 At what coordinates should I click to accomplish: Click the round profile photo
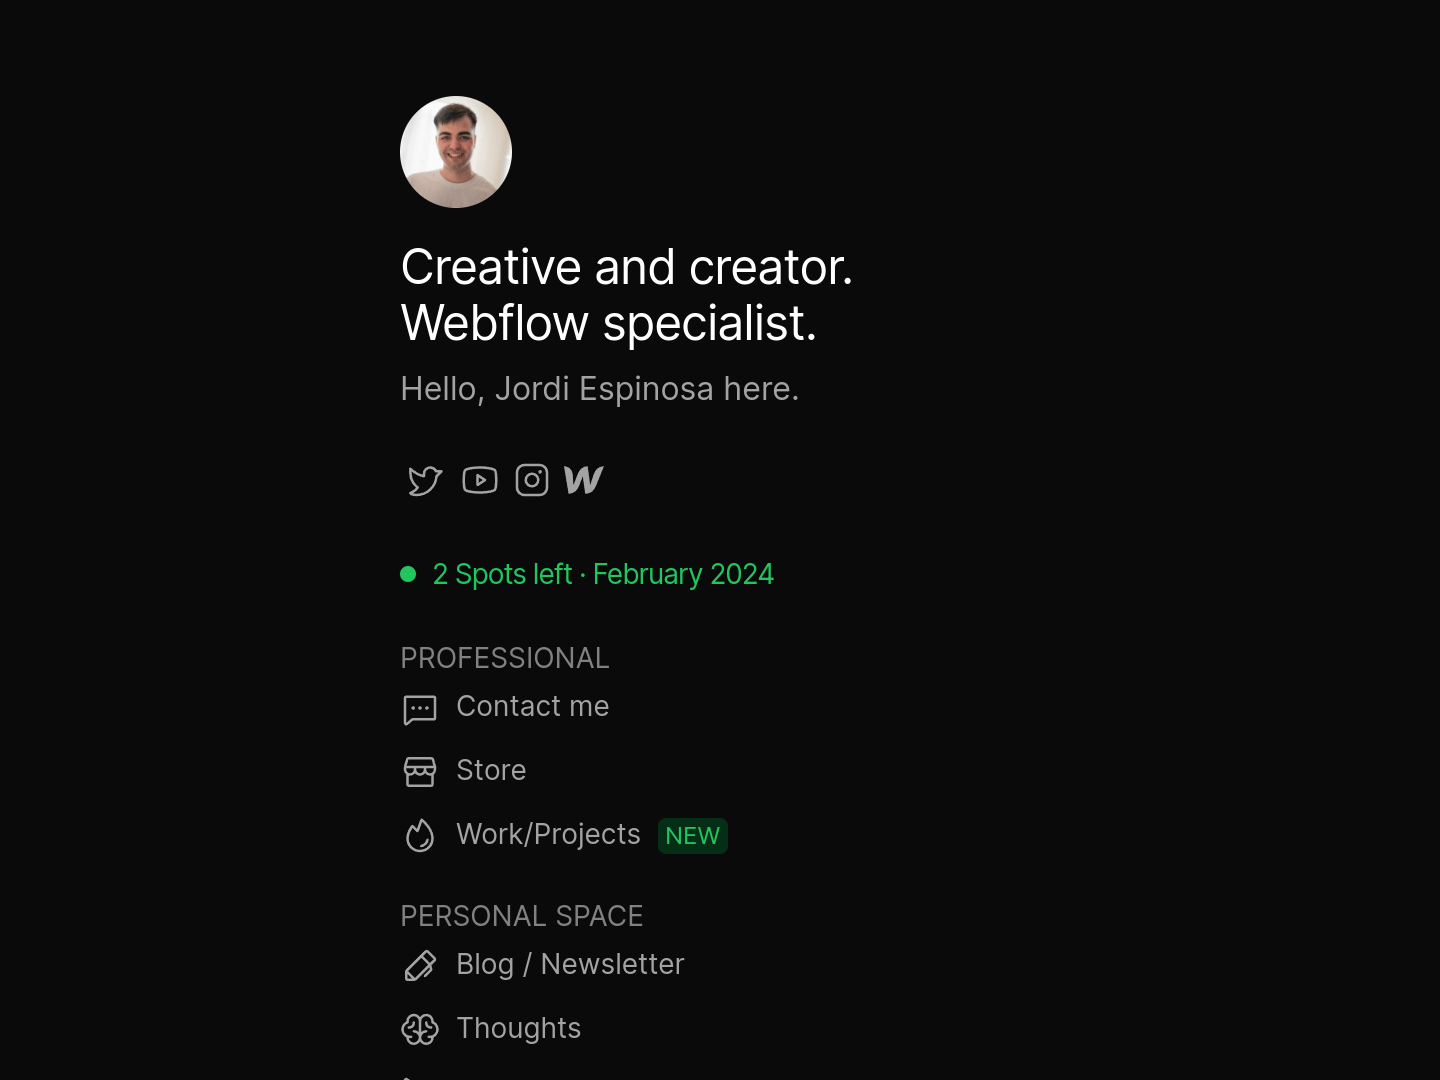click(456, 152)
